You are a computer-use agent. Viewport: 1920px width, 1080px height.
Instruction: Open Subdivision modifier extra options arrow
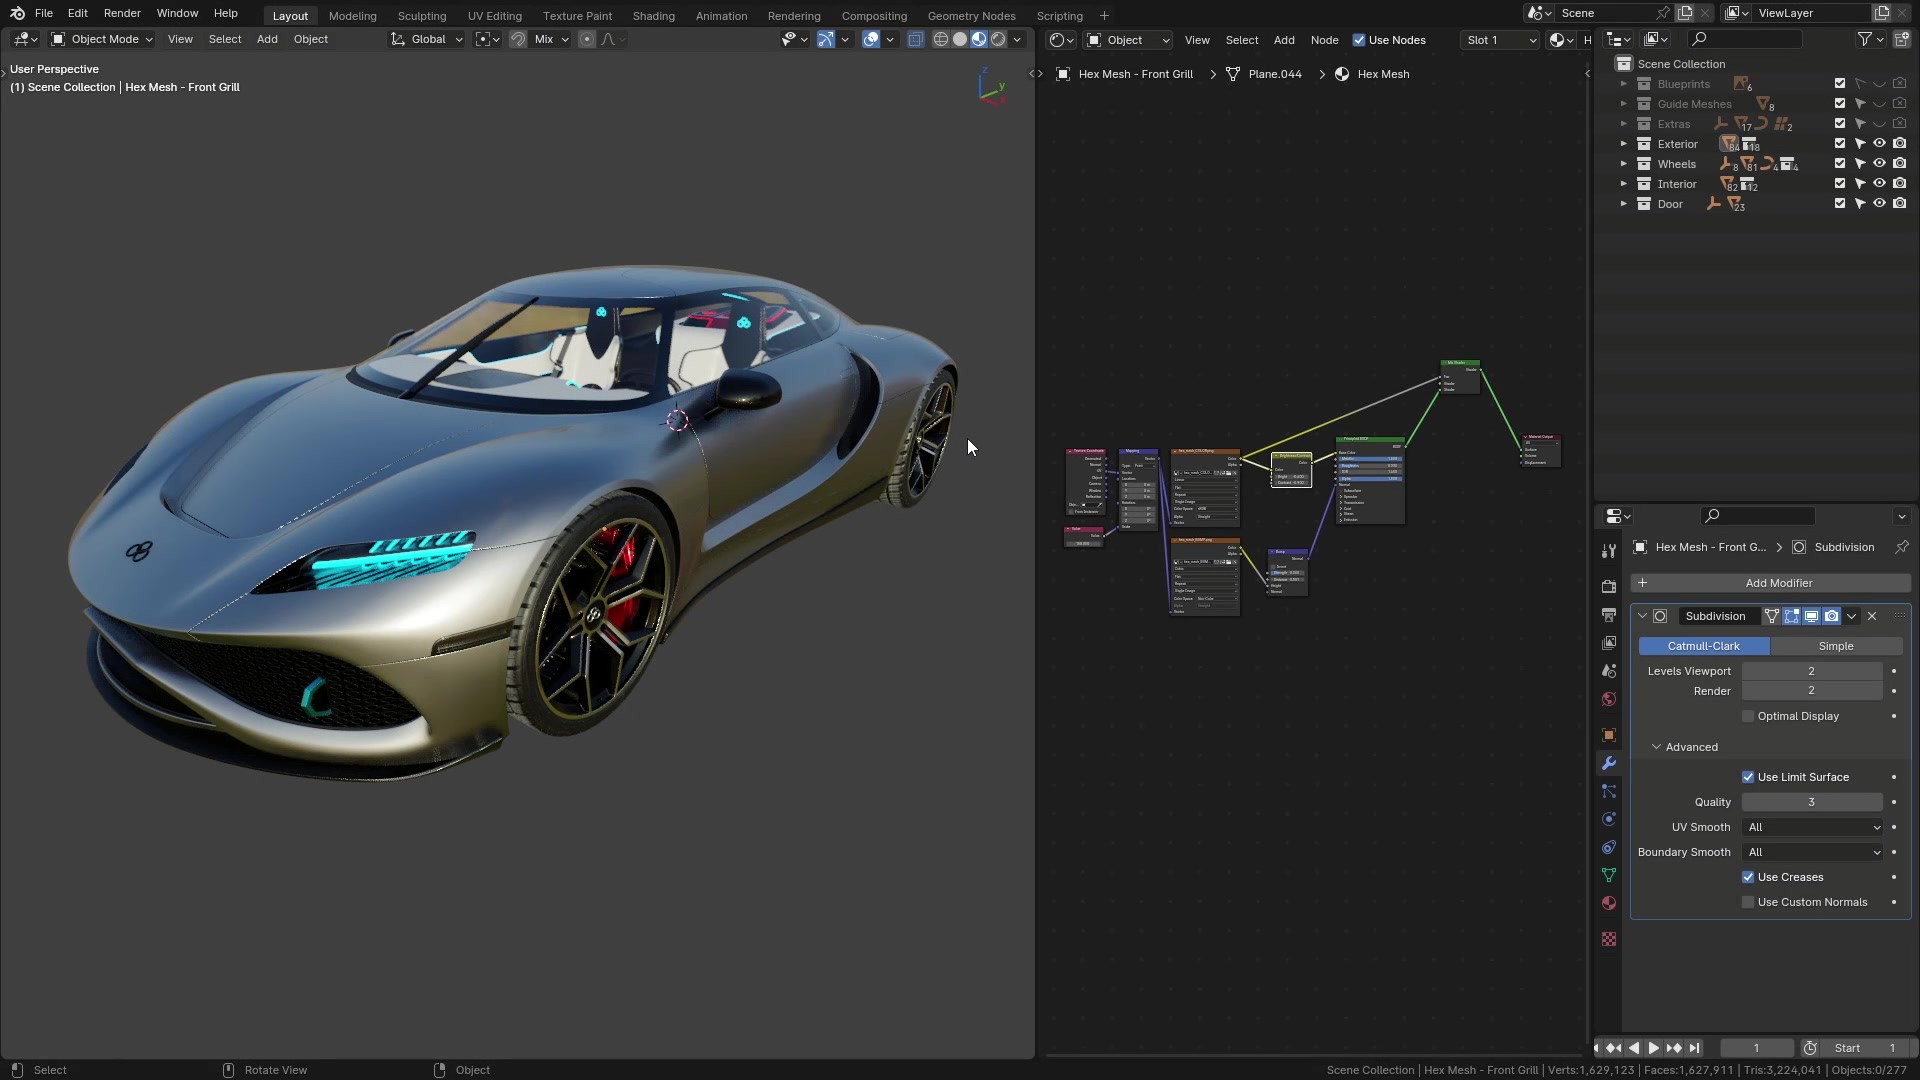(1852, 616)
